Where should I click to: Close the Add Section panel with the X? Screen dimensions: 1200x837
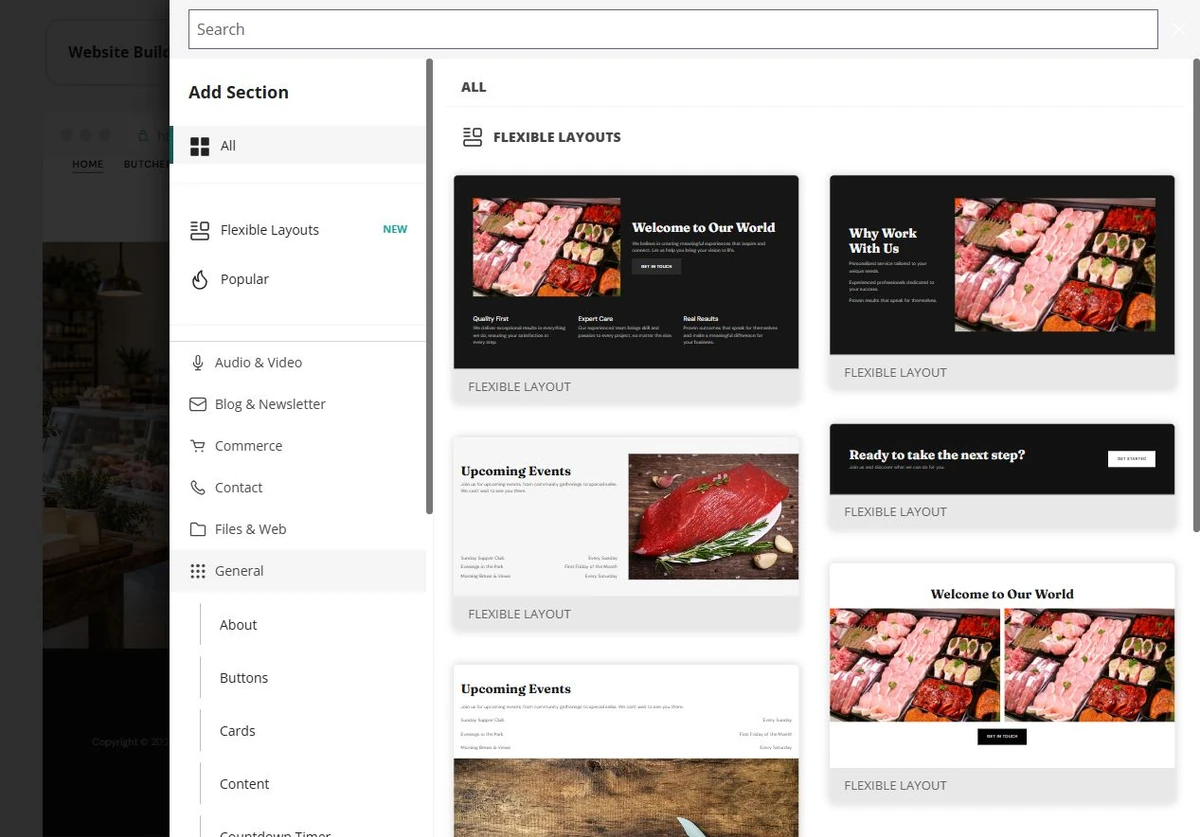tap(1178, 30)
